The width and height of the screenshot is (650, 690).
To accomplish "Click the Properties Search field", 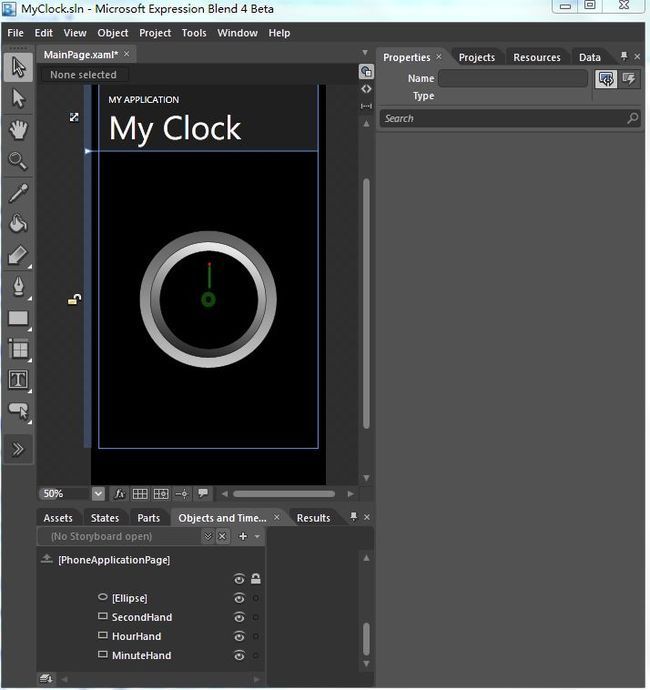I will pyautogui.click(x=510, y=118).
